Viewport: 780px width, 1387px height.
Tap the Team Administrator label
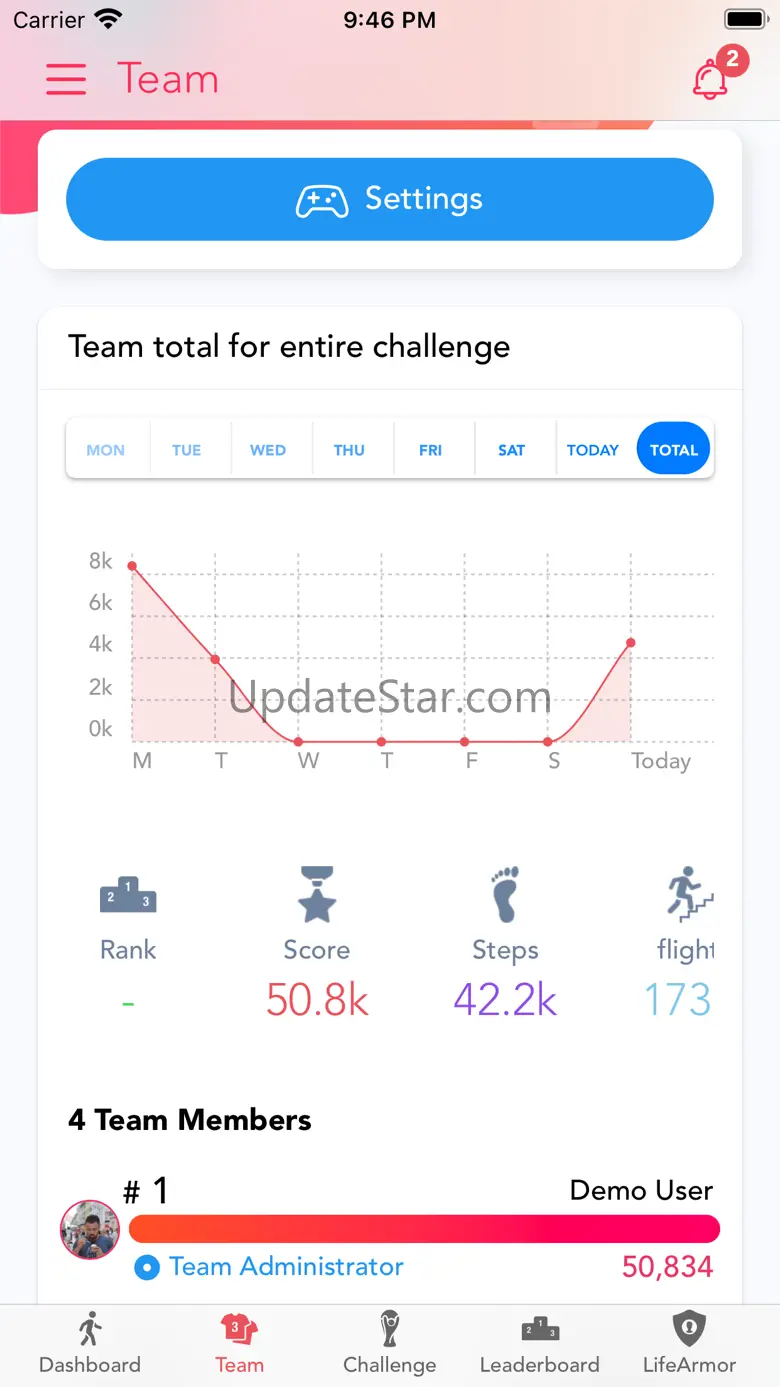pos(286,1266)
